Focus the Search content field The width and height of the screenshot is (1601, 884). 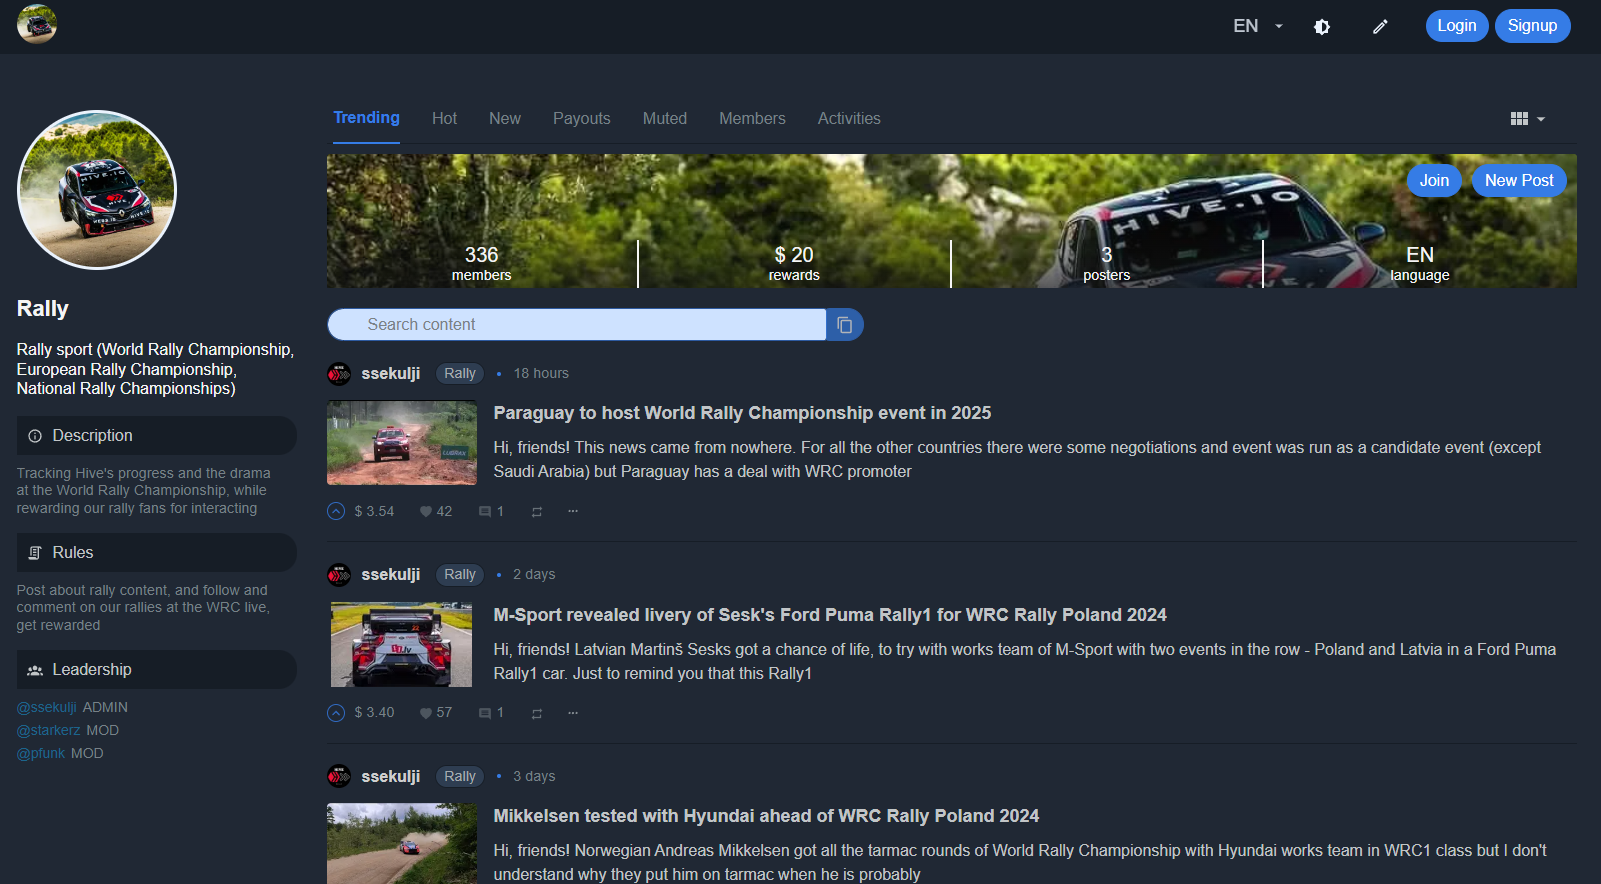point(577,324)
